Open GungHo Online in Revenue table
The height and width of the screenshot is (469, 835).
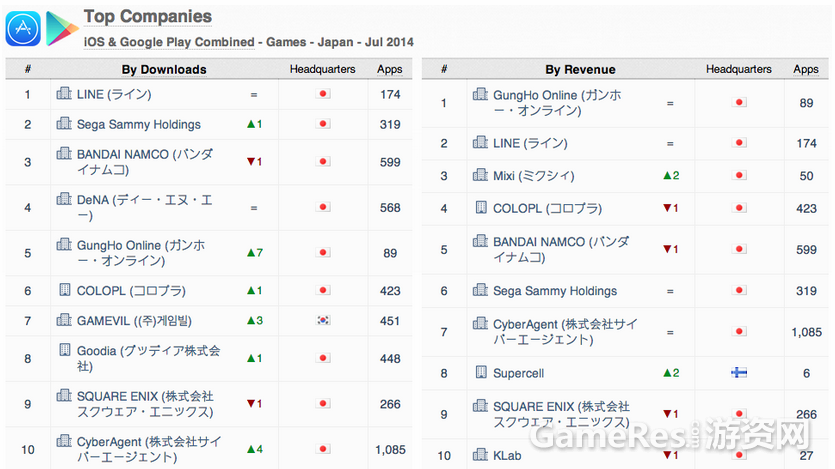tap(557, 103)
